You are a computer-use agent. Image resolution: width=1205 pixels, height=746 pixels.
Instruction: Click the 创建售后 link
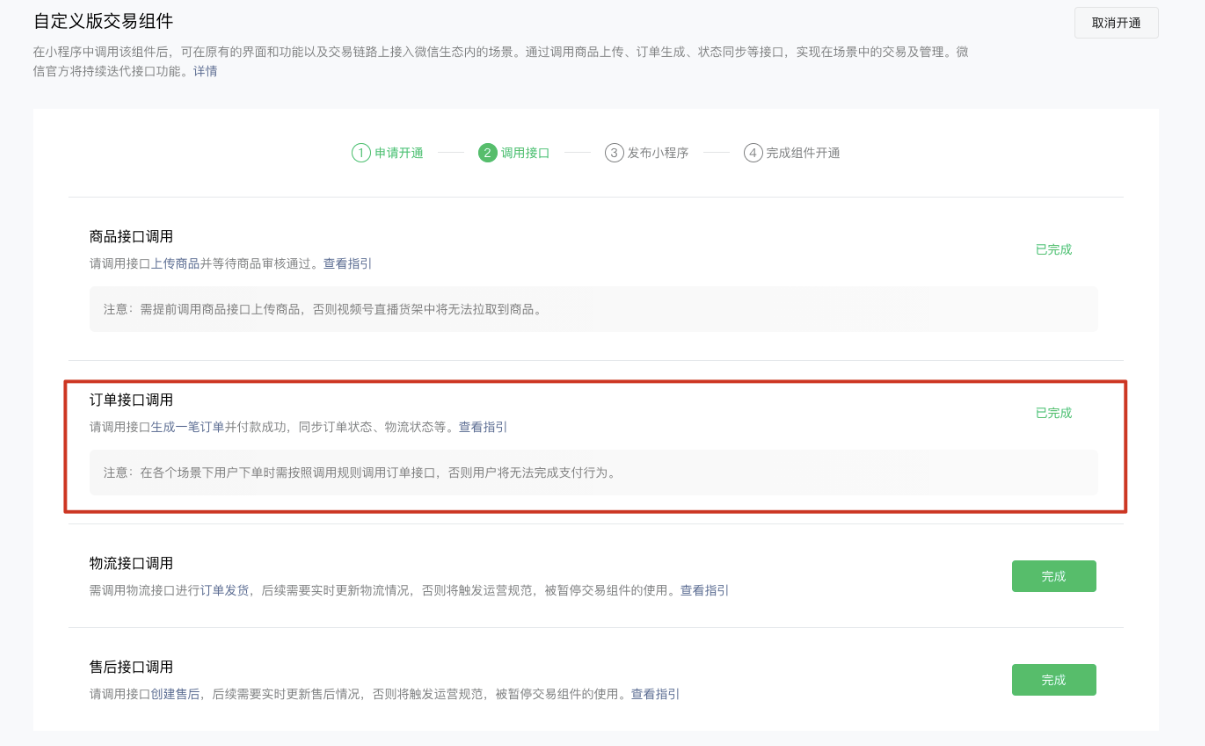pyautogui.click(x=175, y=694)
